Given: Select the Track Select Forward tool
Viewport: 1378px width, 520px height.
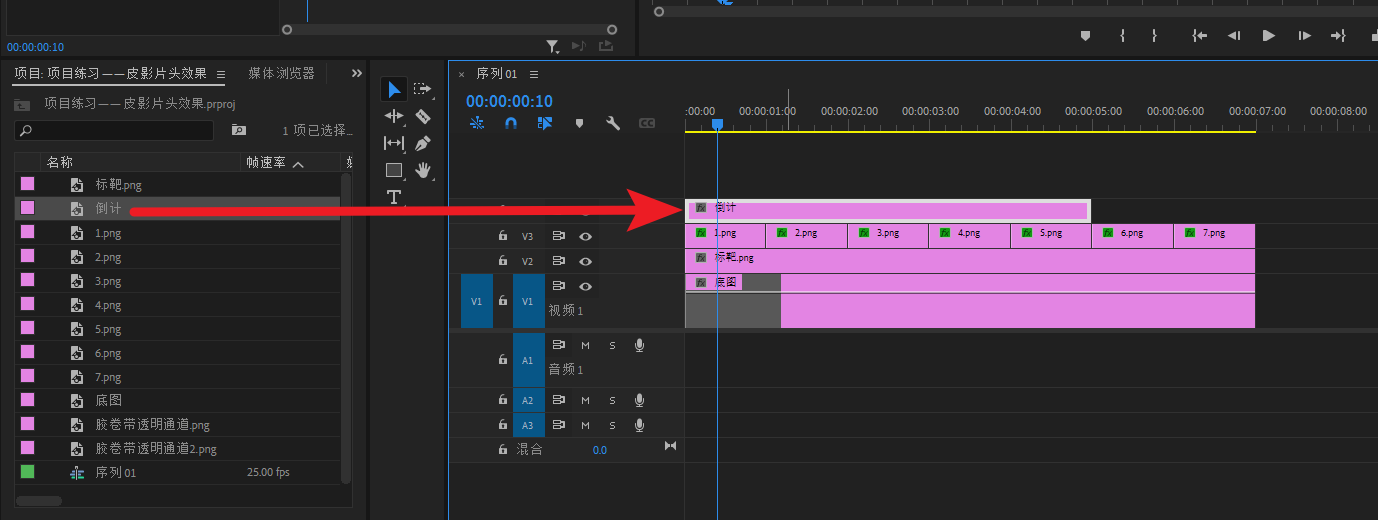Looking at the screenshot, I should point(423,89).
